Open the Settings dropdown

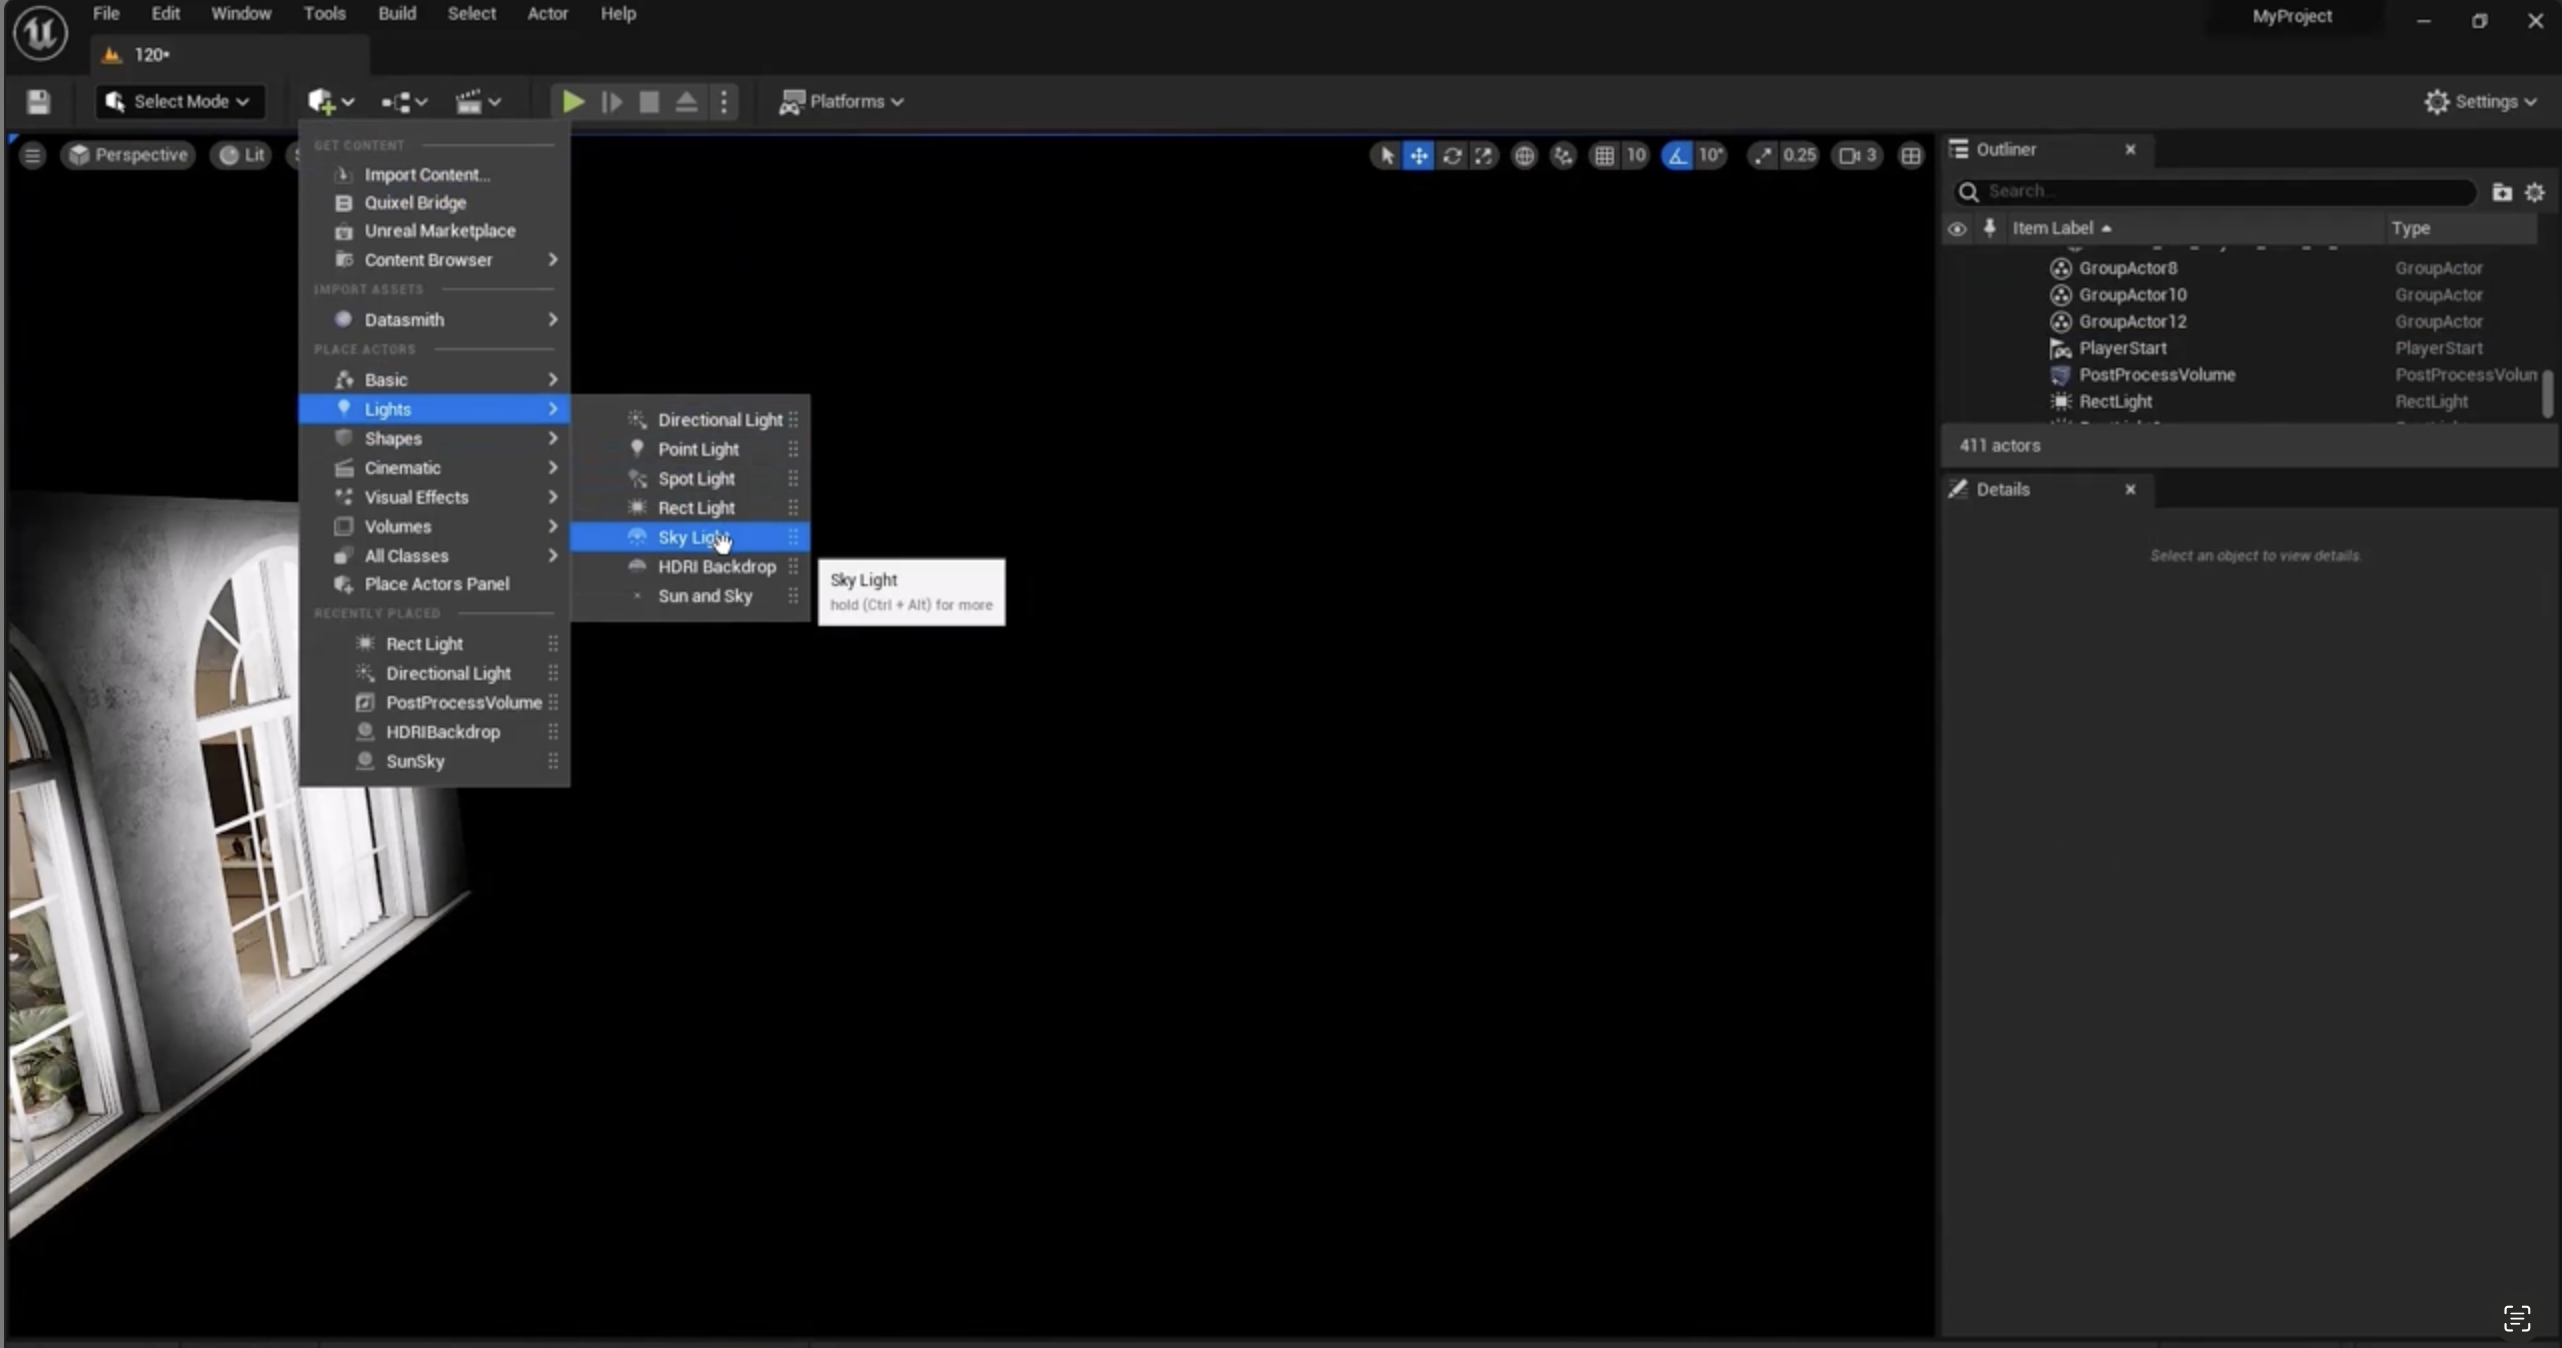[2481, 101]
